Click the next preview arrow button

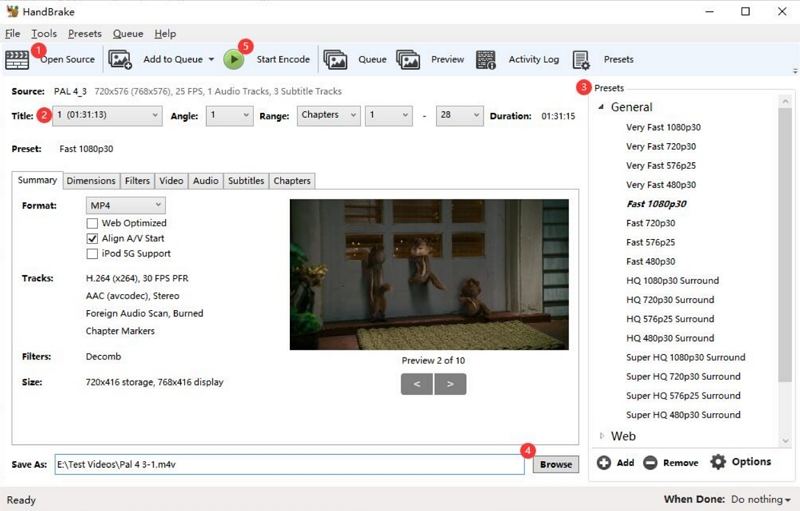click(x=451, y=383)
